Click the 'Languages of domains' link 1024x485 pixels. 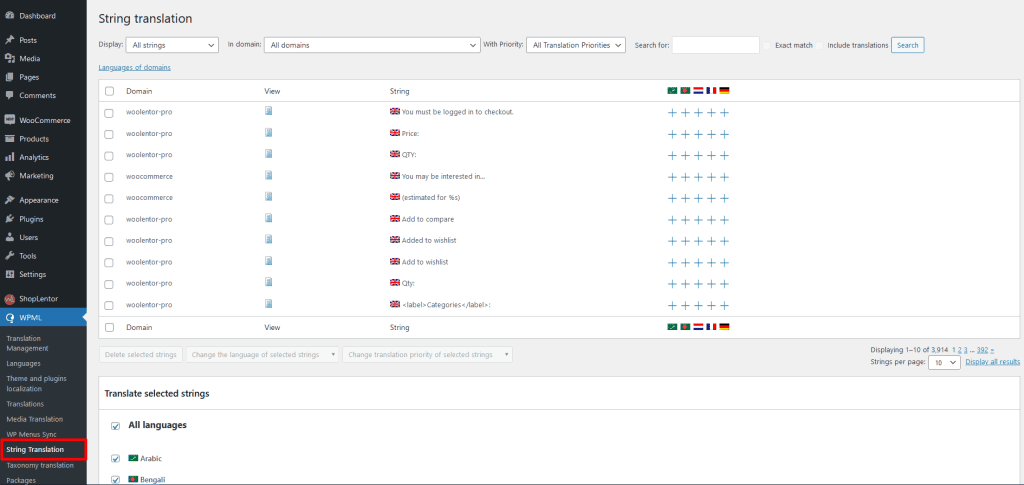(x=135, y=67)
